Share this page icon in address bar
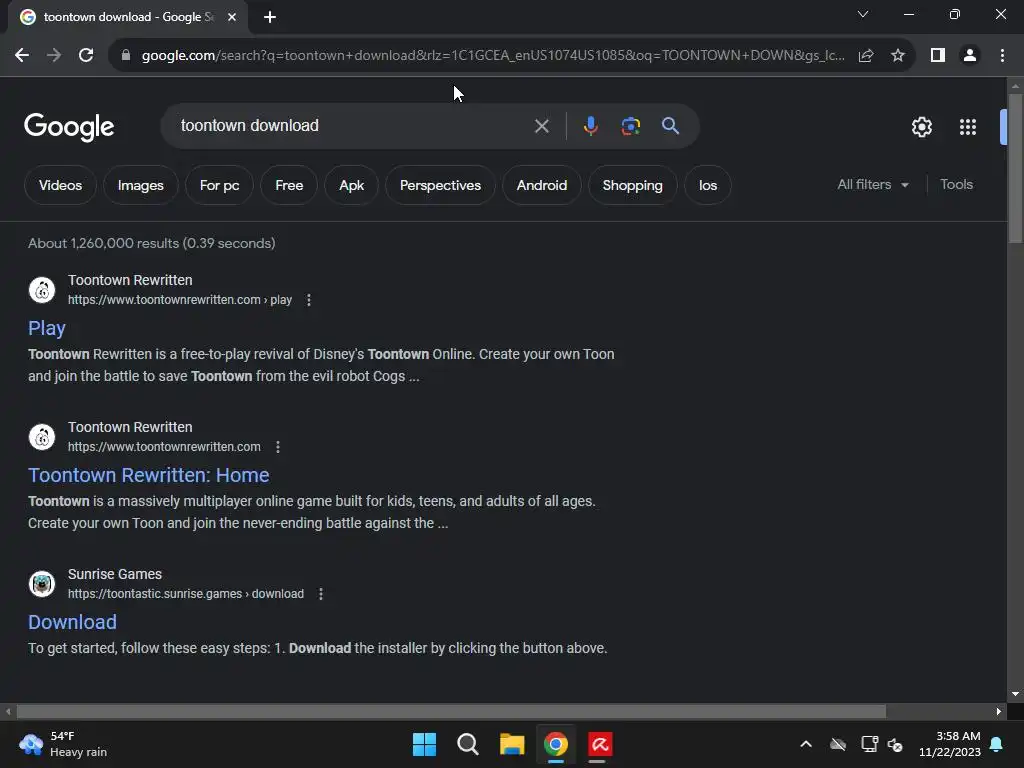 [866, 56]
